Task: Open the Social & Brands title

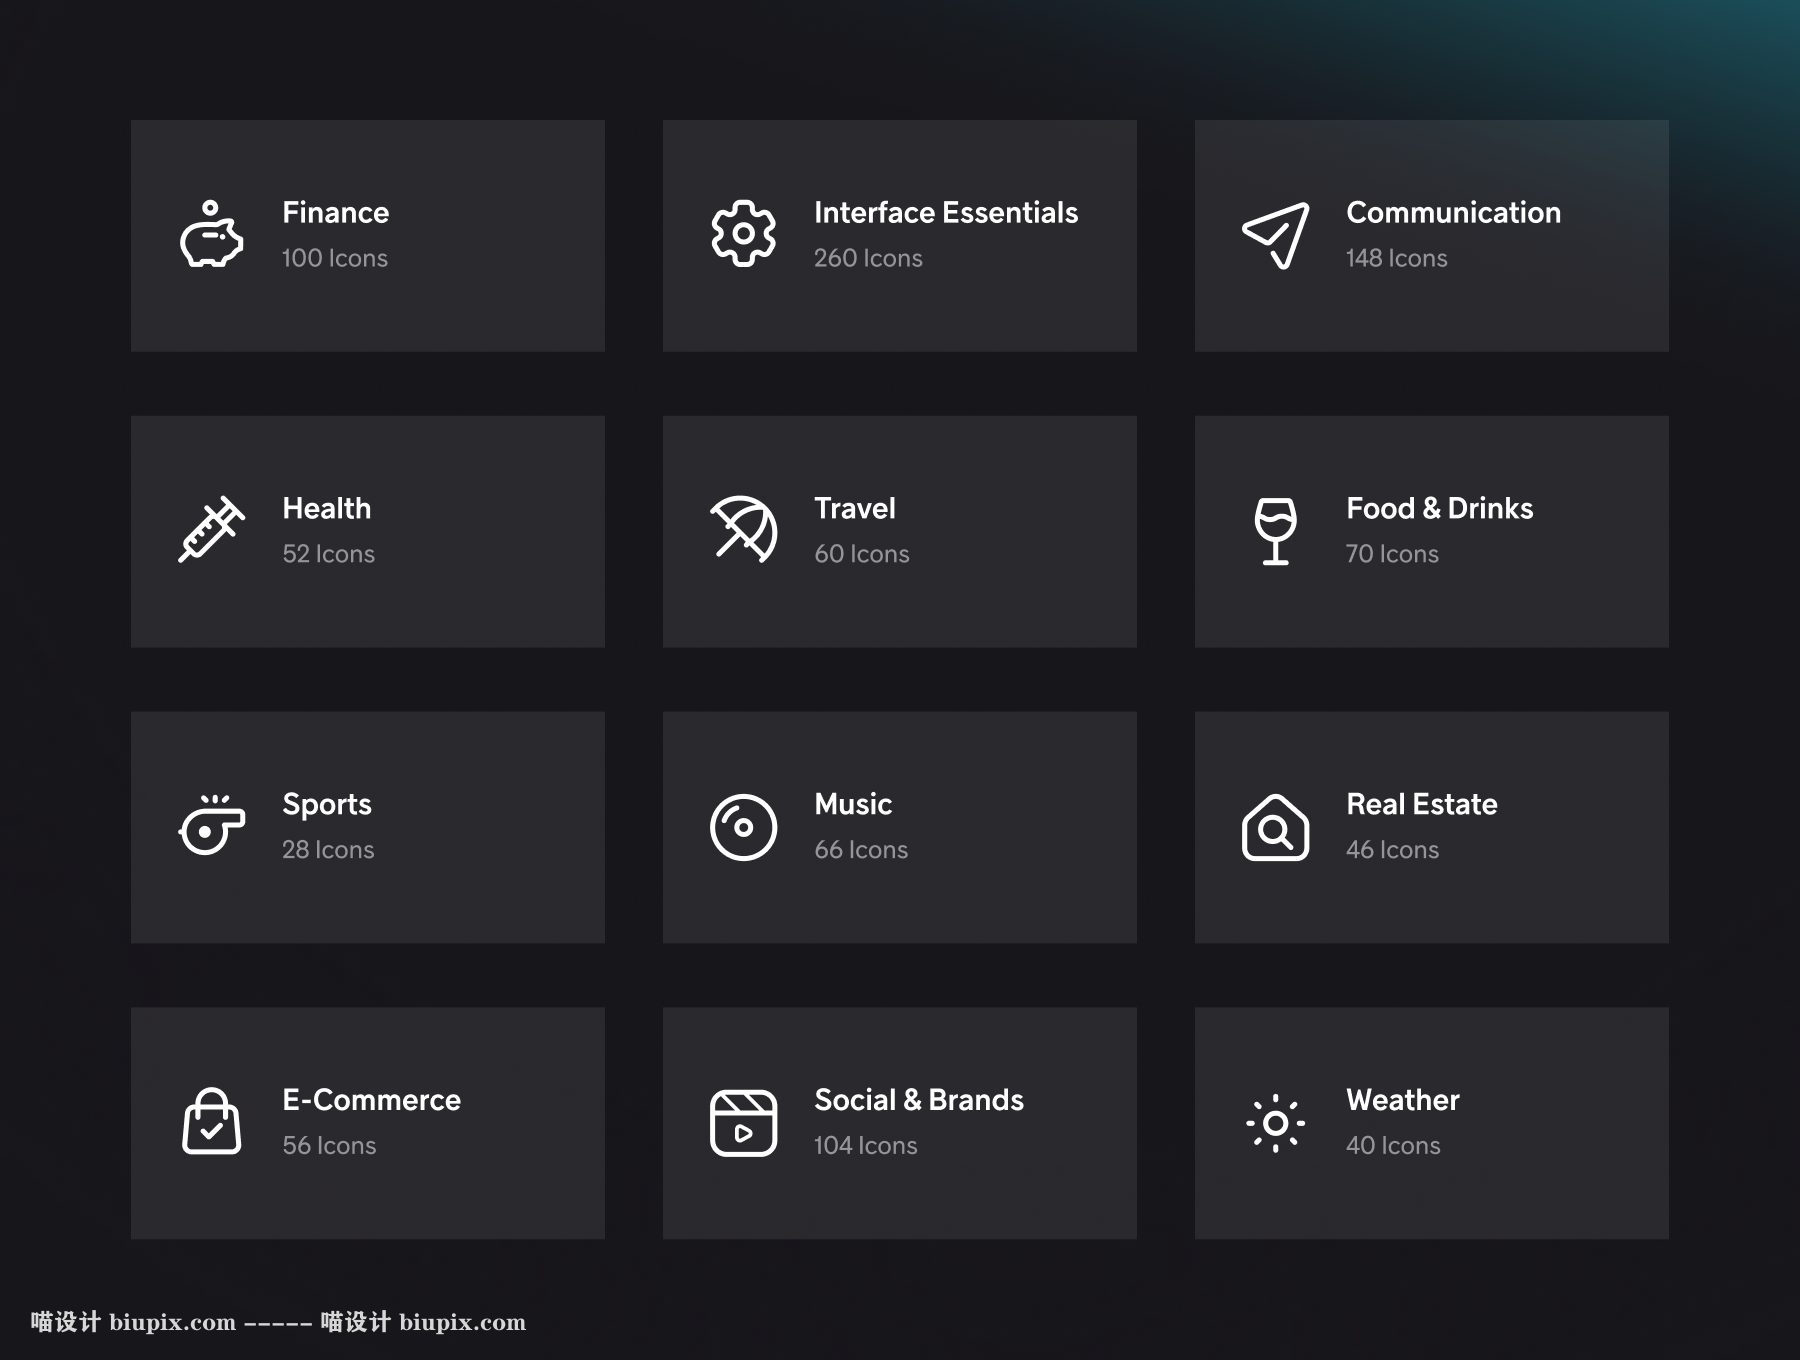Action: (918, 1100)
